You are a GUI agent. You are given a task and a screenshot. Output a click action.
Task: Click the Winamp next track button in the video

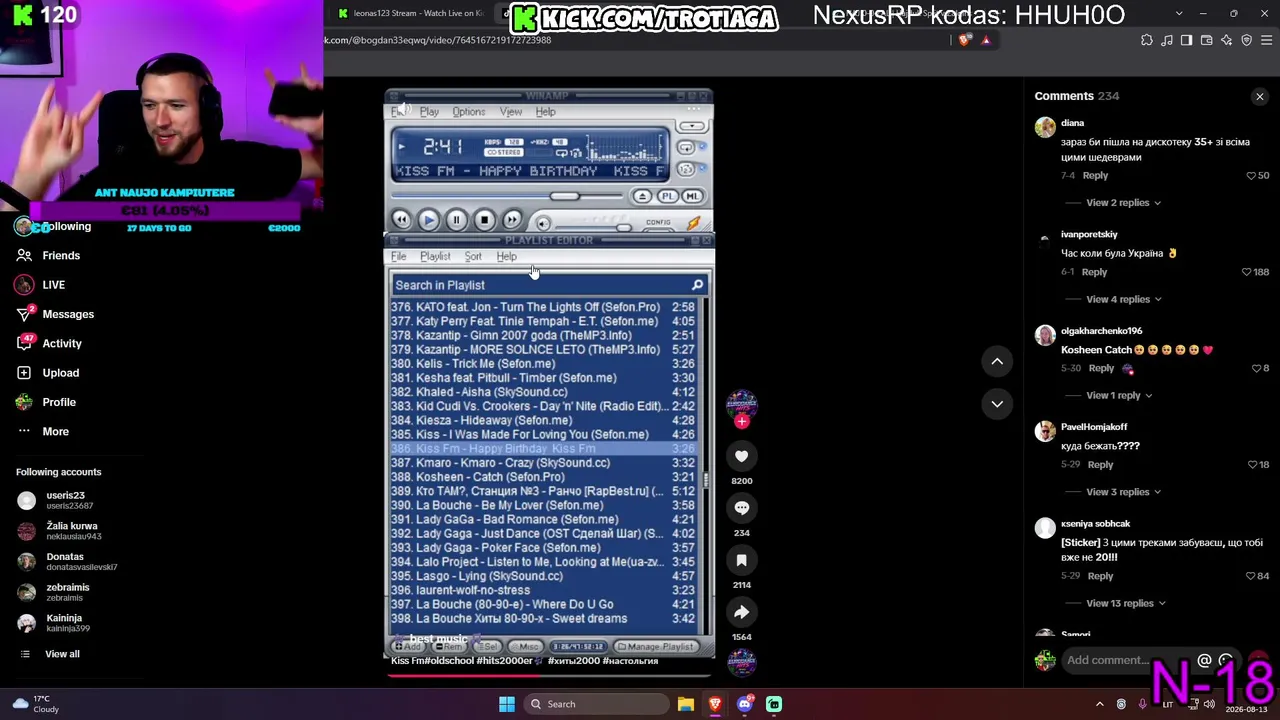[x=512, y=220]
